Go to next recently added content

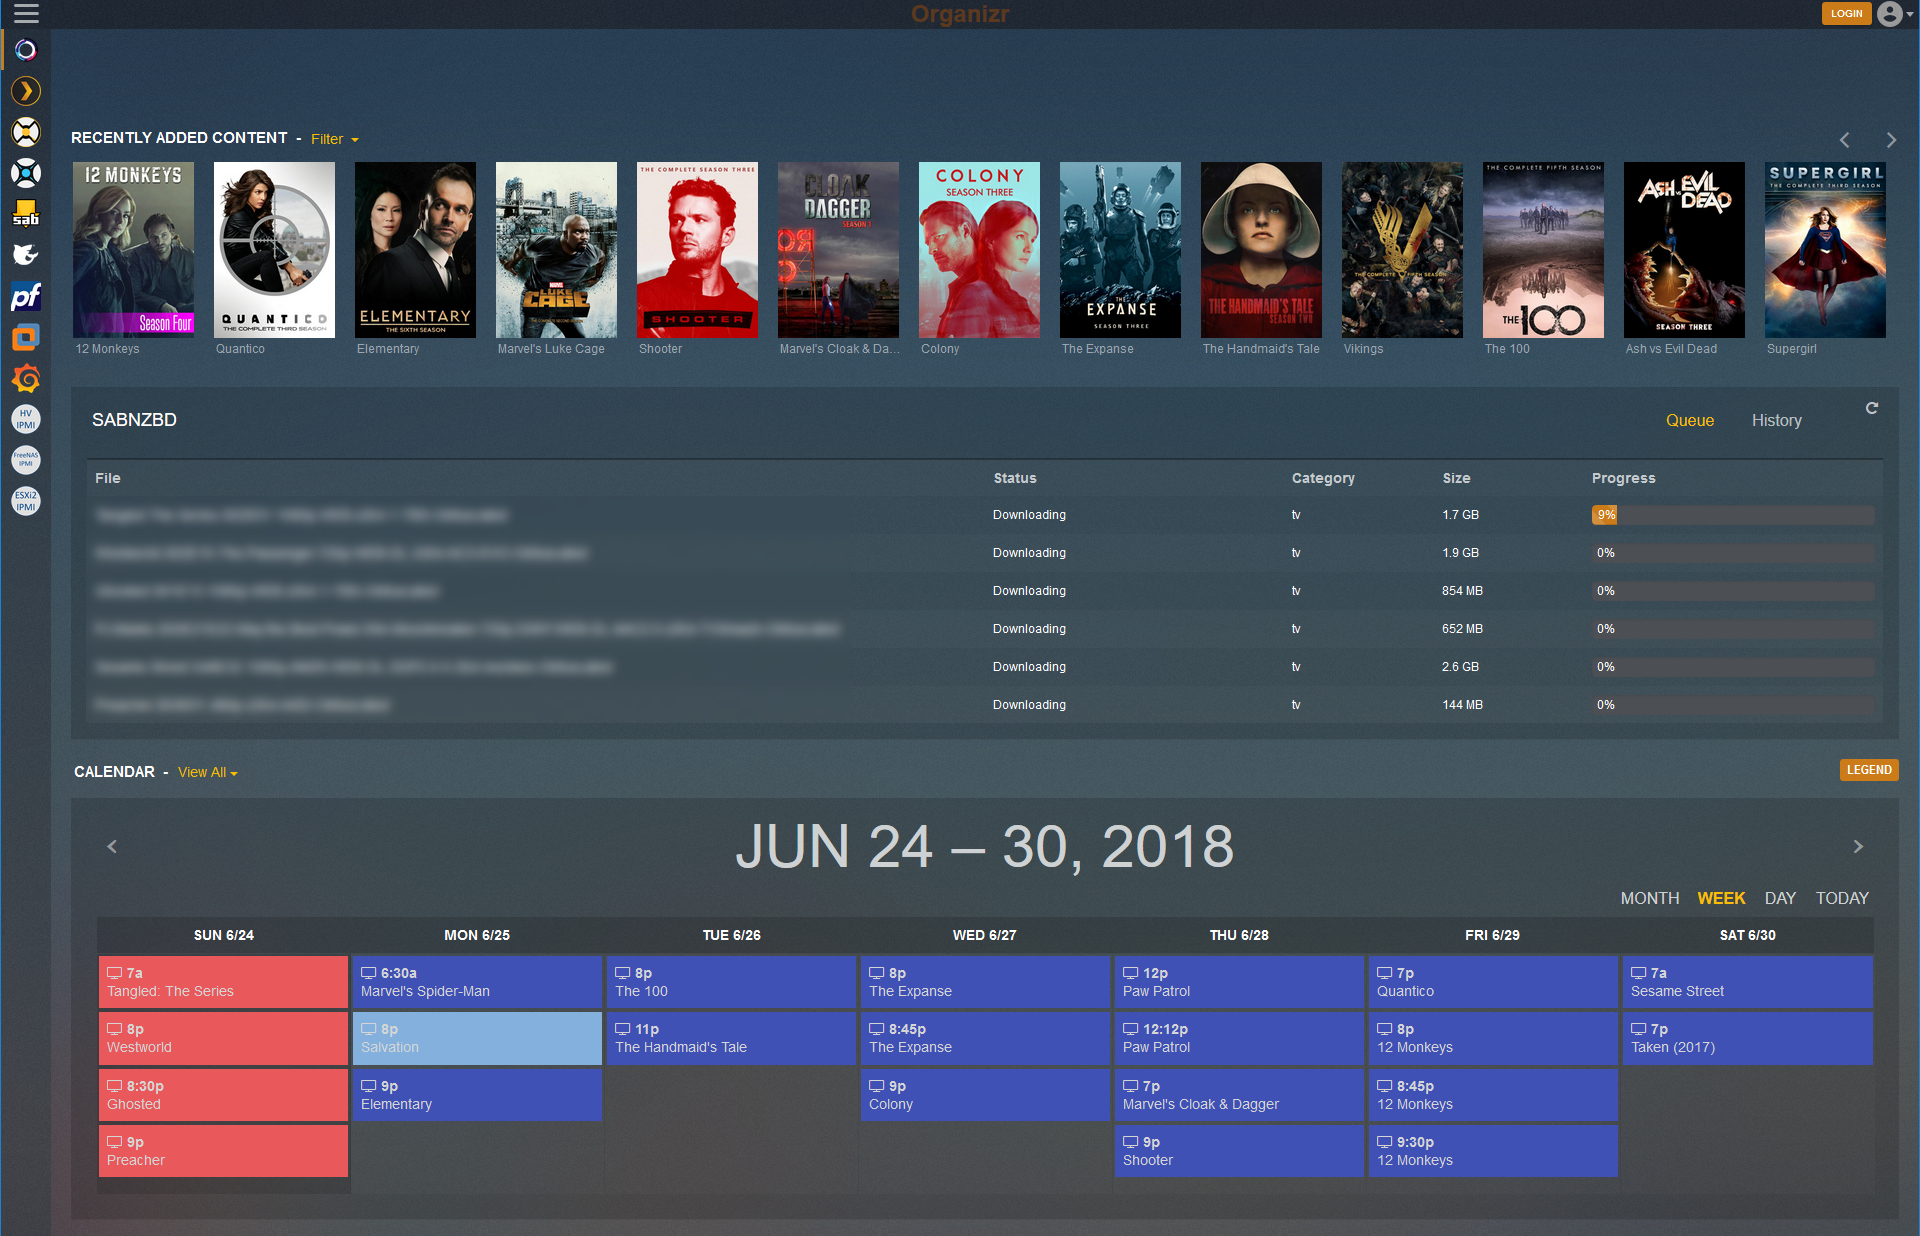point(1890,140)
